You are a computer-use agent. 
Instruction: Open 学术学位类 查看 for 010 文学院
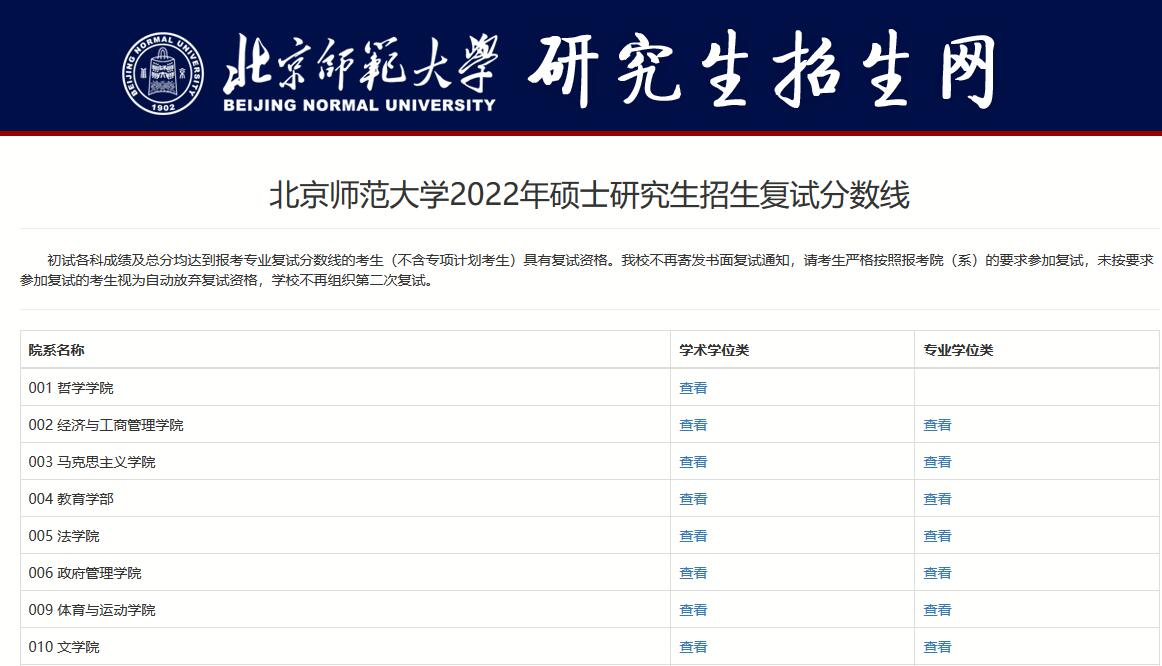tap(692, 646)
